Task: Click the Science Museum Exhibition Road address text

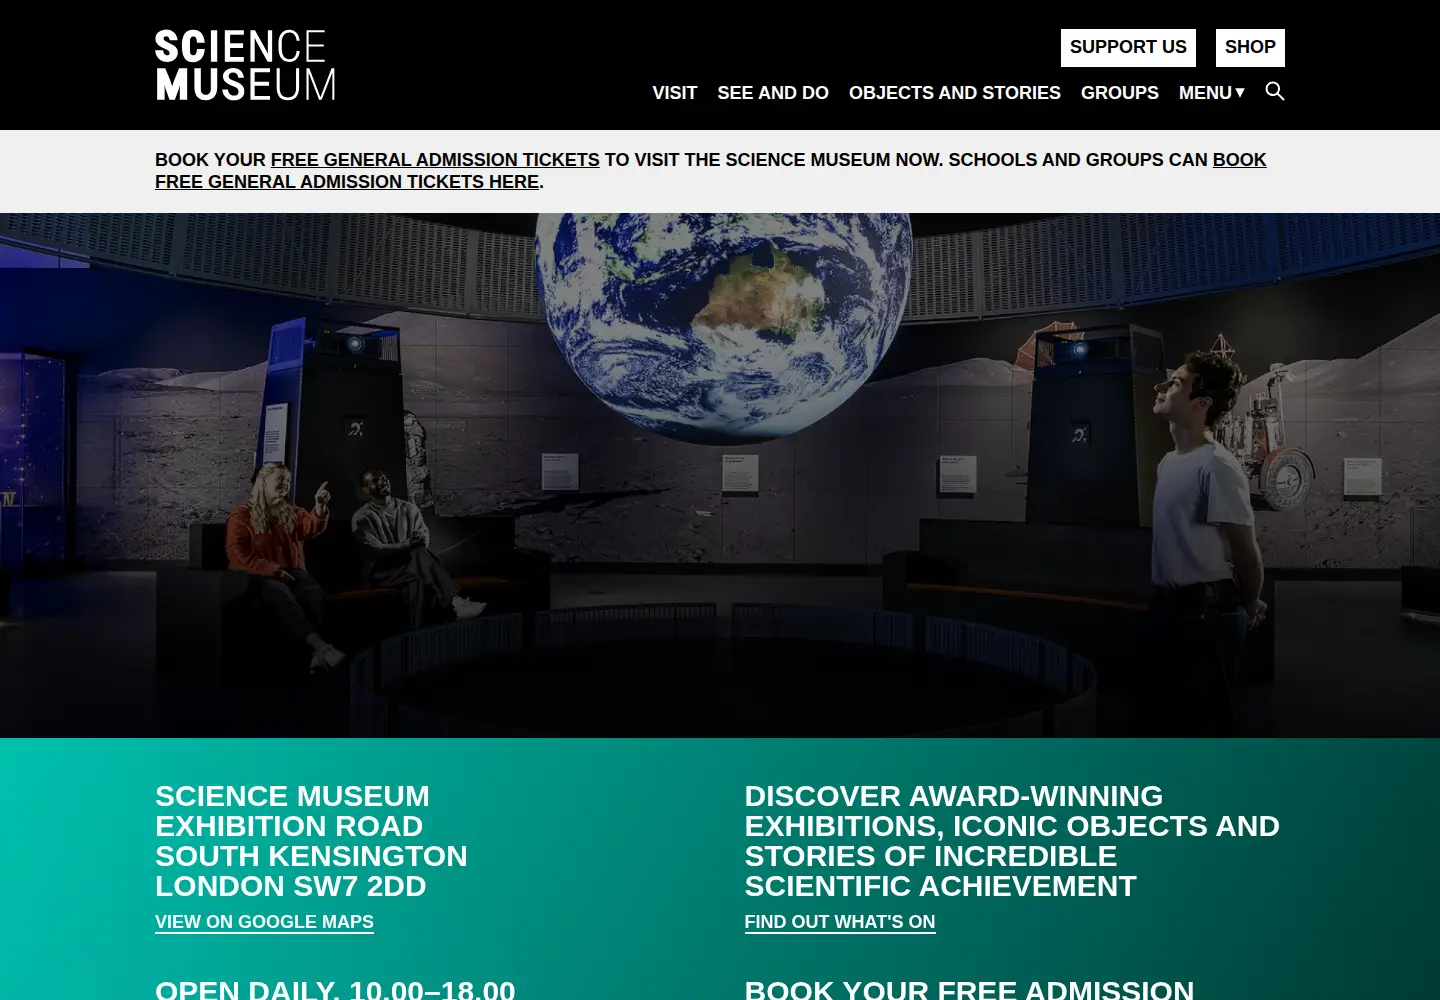Action: pos(311,841)
